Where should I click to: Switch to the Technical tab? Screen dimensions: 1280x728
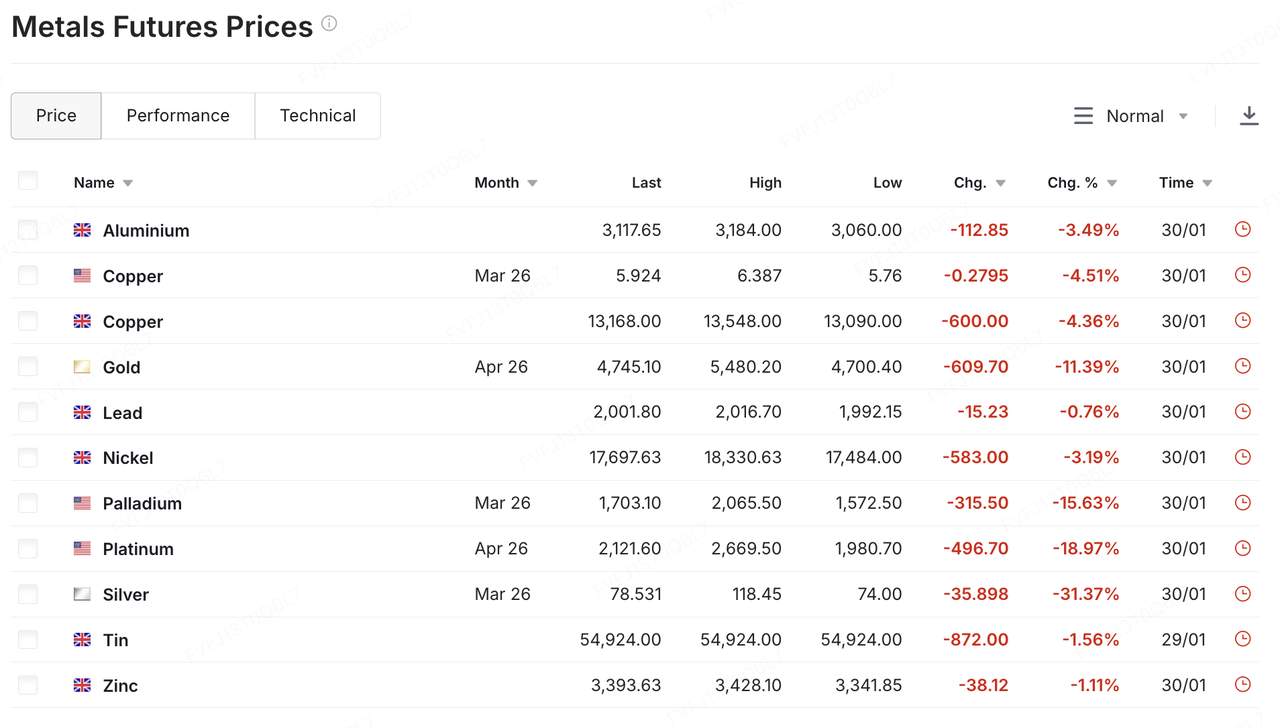click(x=318, y=116)
